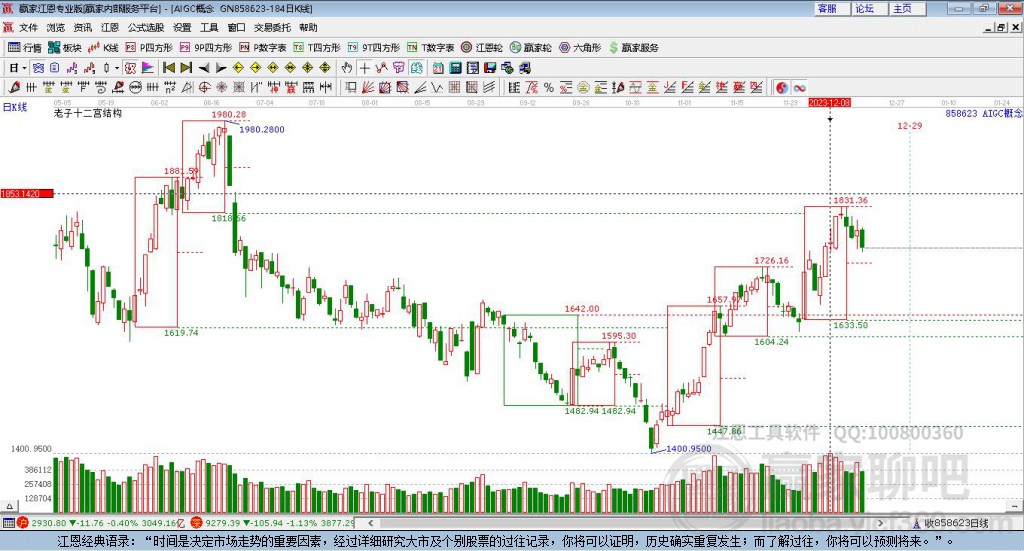The width and height of the screenshot is (1024, 551).
Task: Open the 江恩 menu
Action: (x=110, y=27)
